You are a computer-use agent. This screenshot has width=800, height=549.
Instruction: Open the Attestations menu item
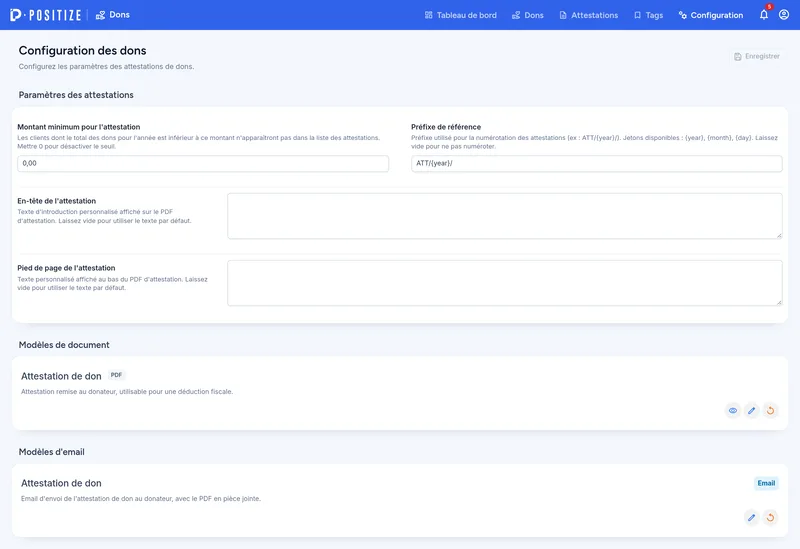tap(588, 15)
